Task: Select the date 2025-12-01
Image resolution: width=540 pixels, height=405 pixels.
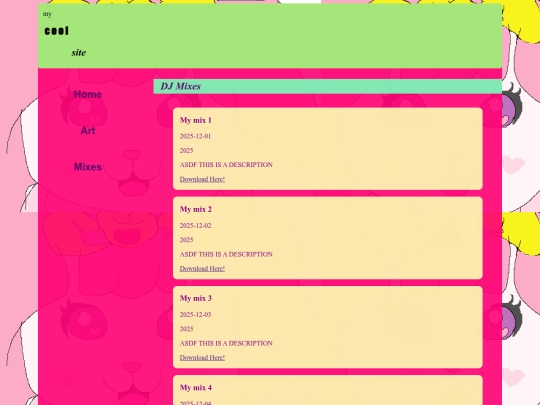Action: tap(195, 136)
